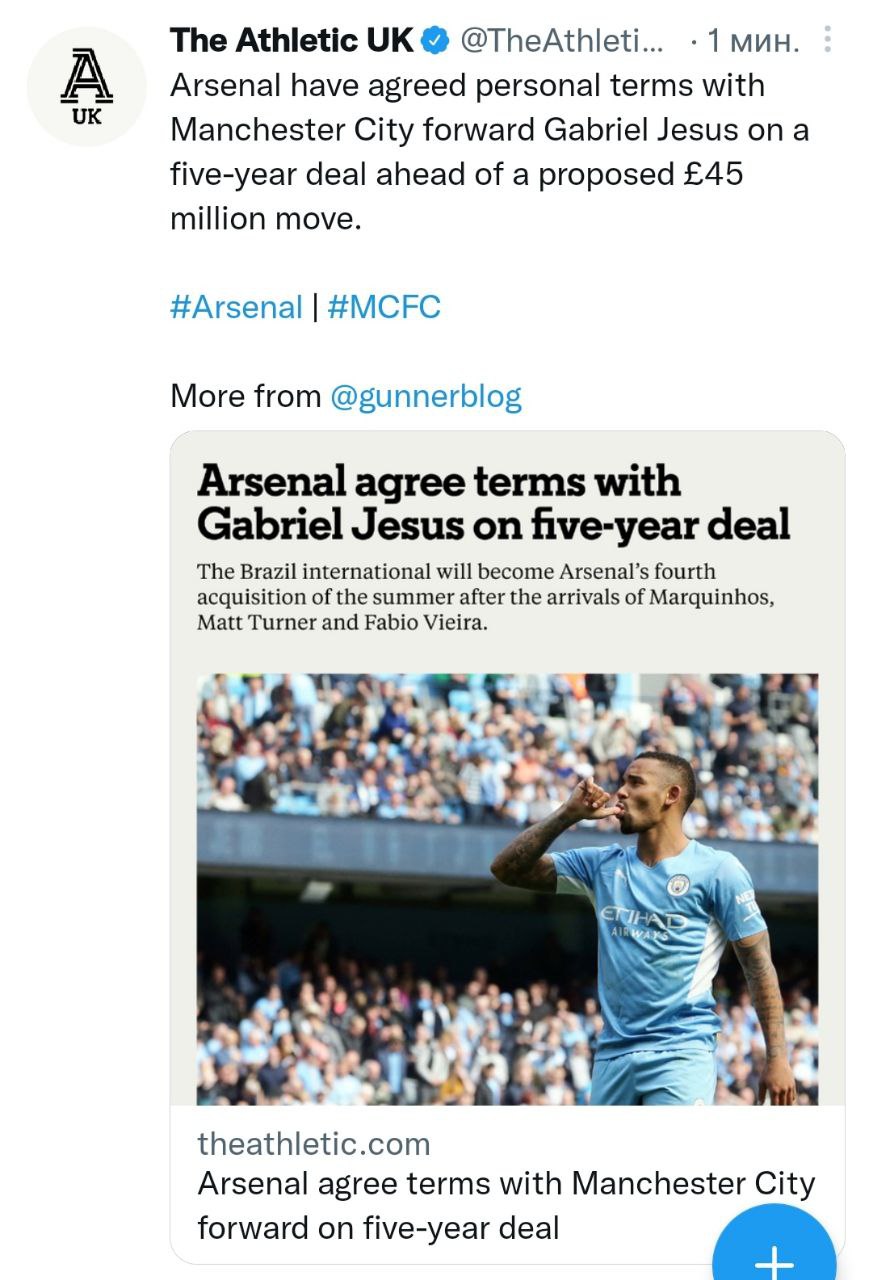Click The Athletic UK display name

292,41
